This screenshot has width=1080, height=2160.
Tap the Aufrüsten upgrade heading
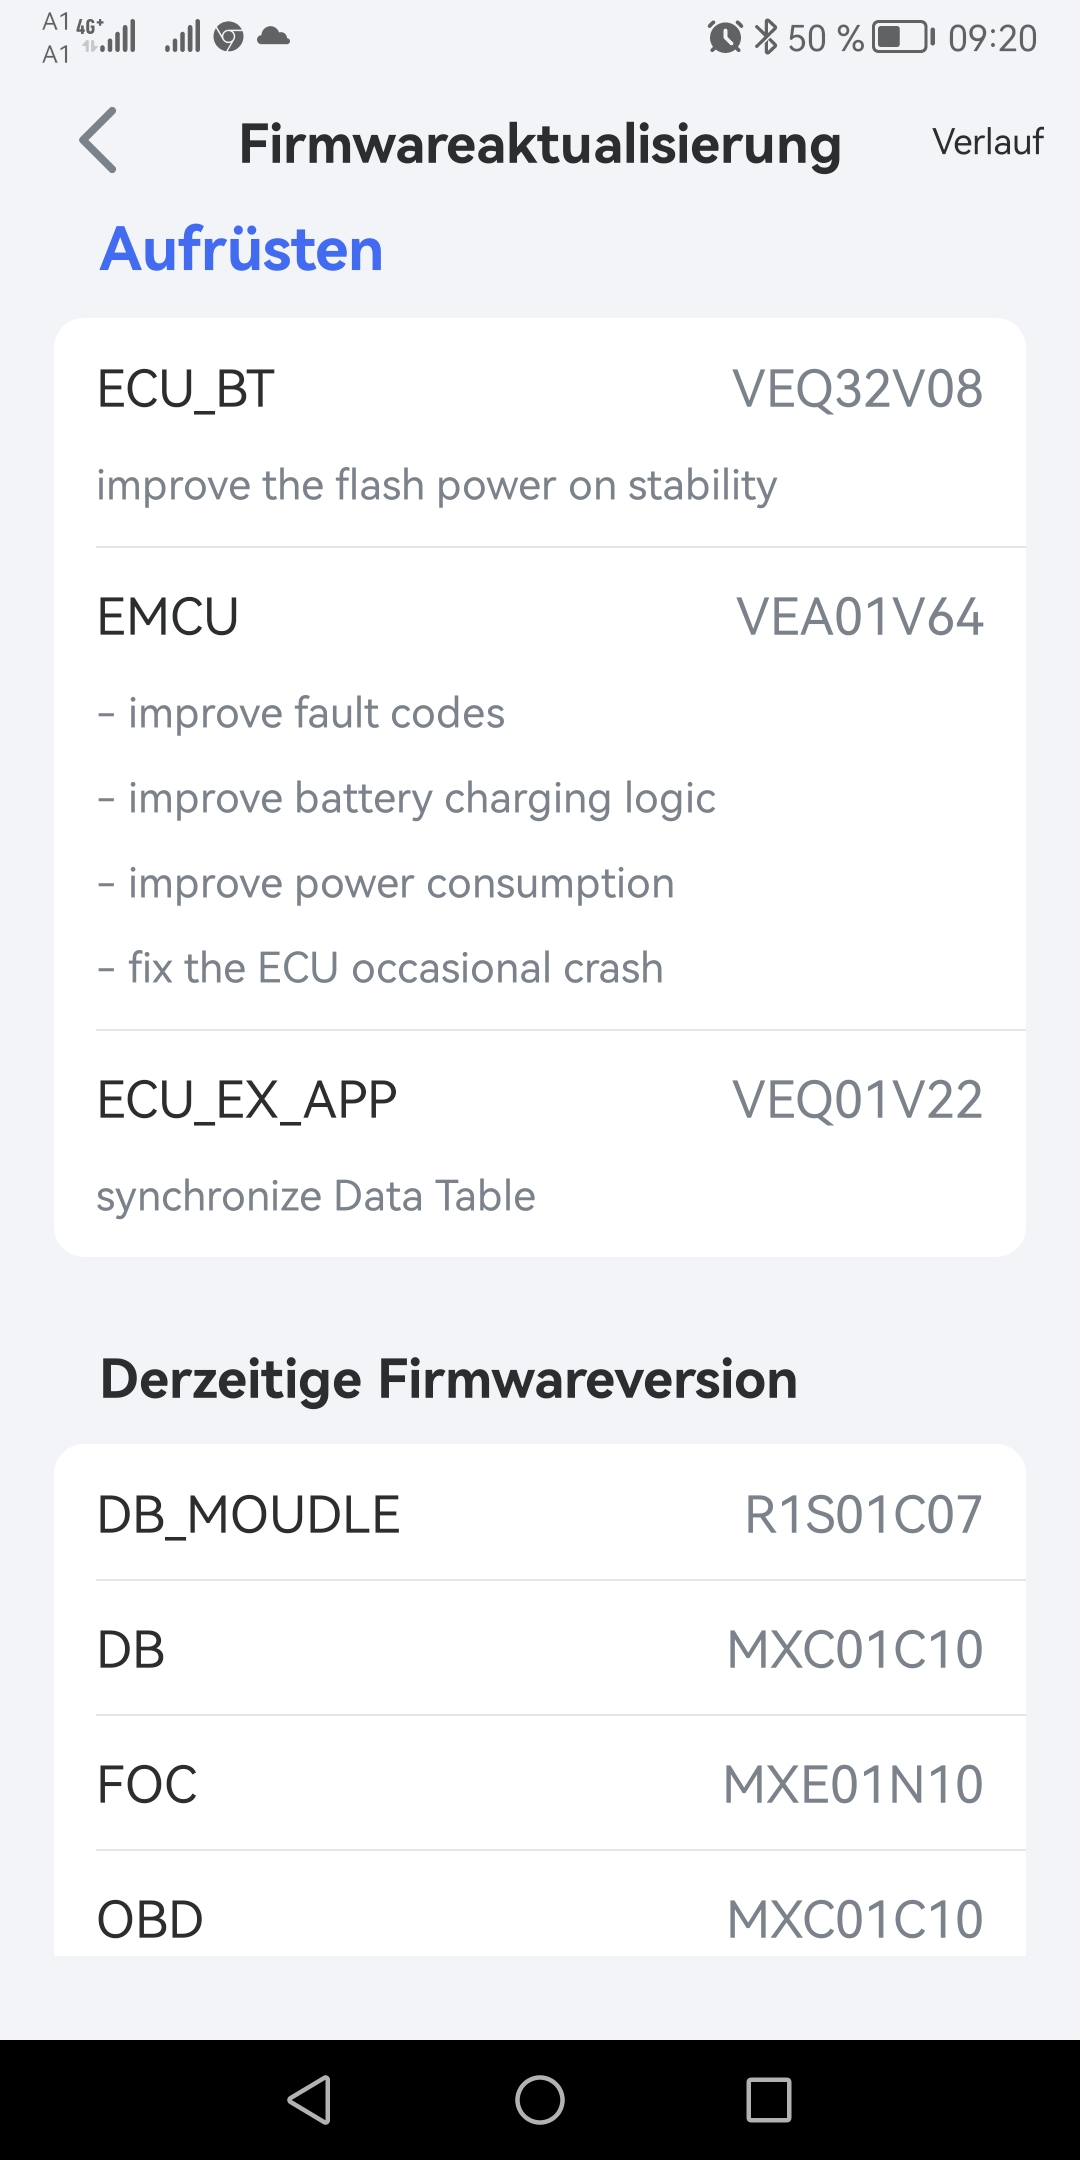click(241, 249)
